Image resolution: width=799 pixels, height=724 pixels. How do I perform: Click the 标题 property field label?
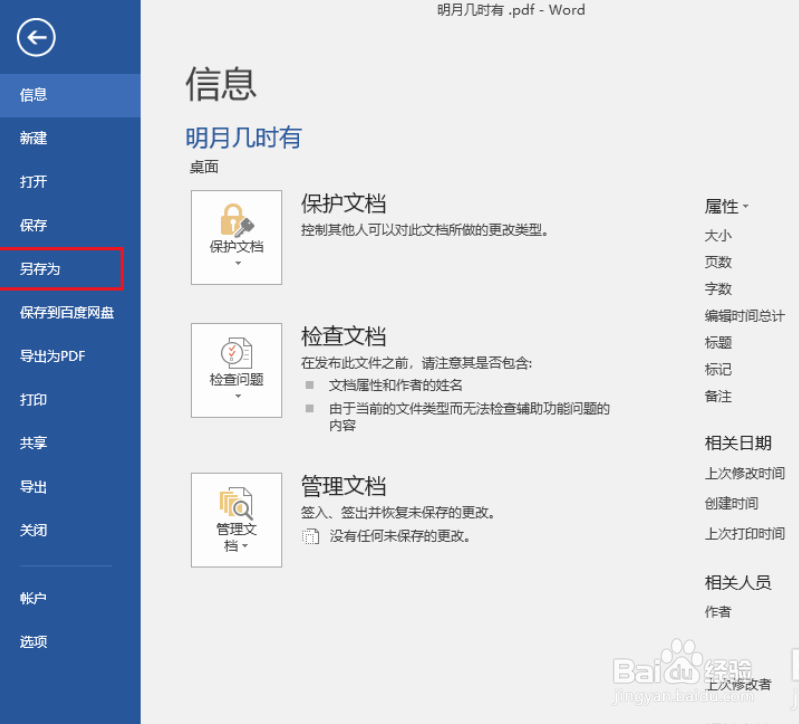point(718,342)
